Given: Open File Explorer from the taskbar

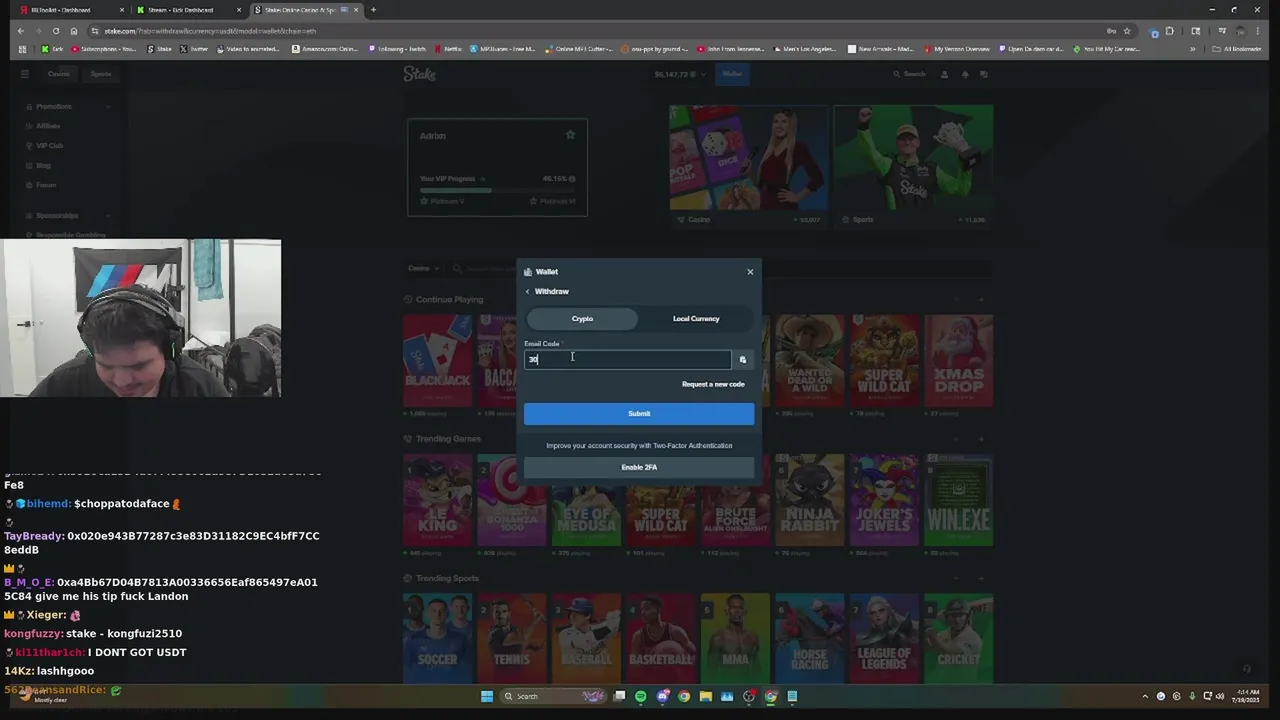Looking at the screenshot, I should [706, 696].
